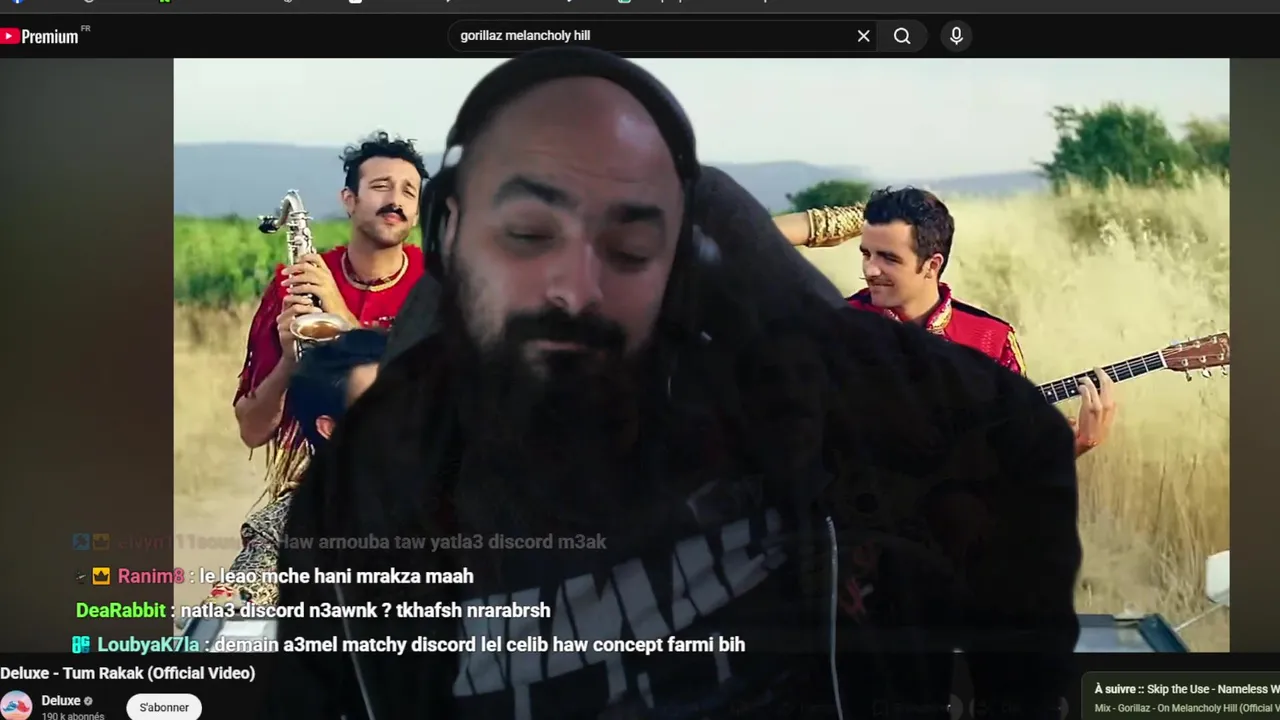The height and width of the screenshot is (720, 1280).
Task: Click the Tum Rakak video player area
Action: pyautogui.click(x=701, y=355)
